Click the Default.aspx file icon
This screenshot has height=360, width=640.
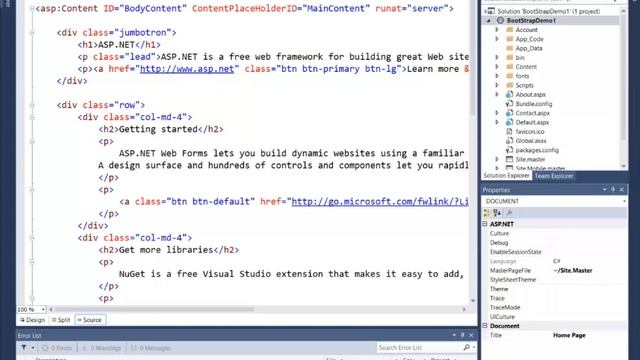tap(509, 122)
